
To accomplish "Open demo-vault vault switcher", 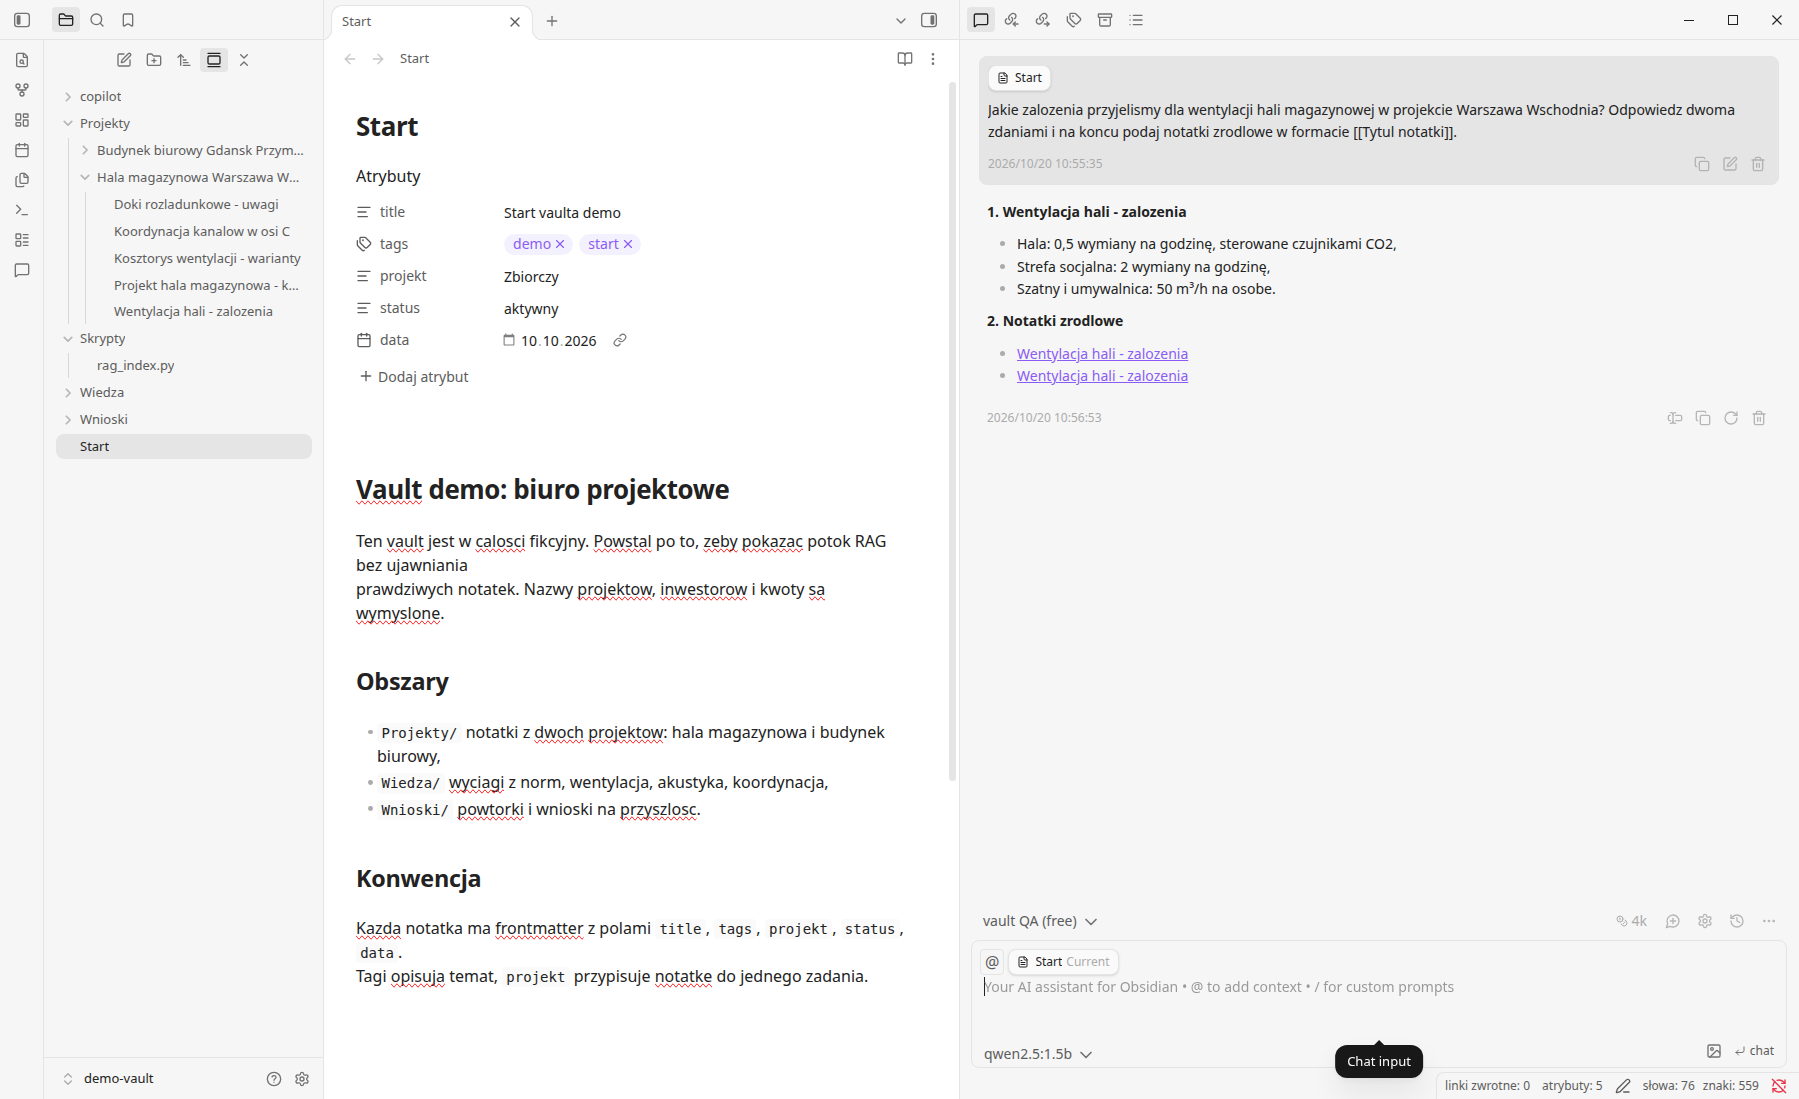I will (x=108, y=1079).
